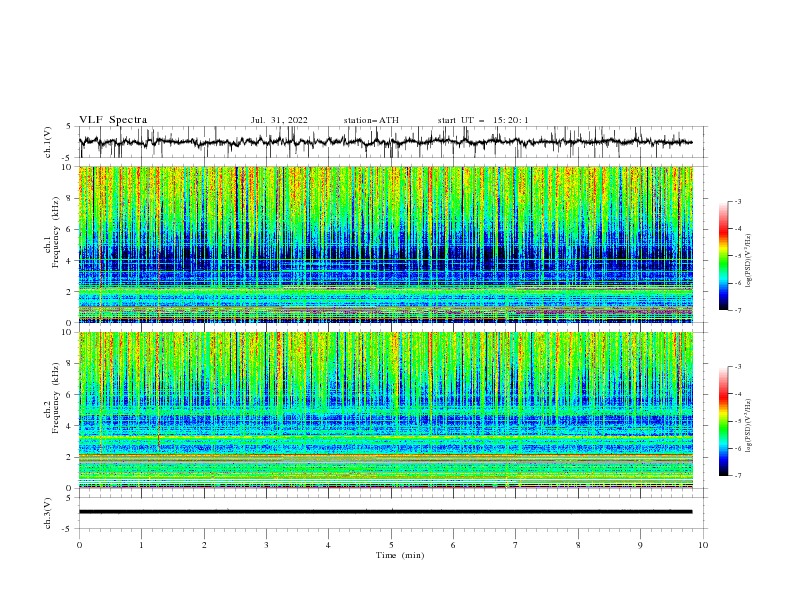The image size is (792, 612).
Task: Click the ch.1 spectrogram color scale bar
Action: 723,256
